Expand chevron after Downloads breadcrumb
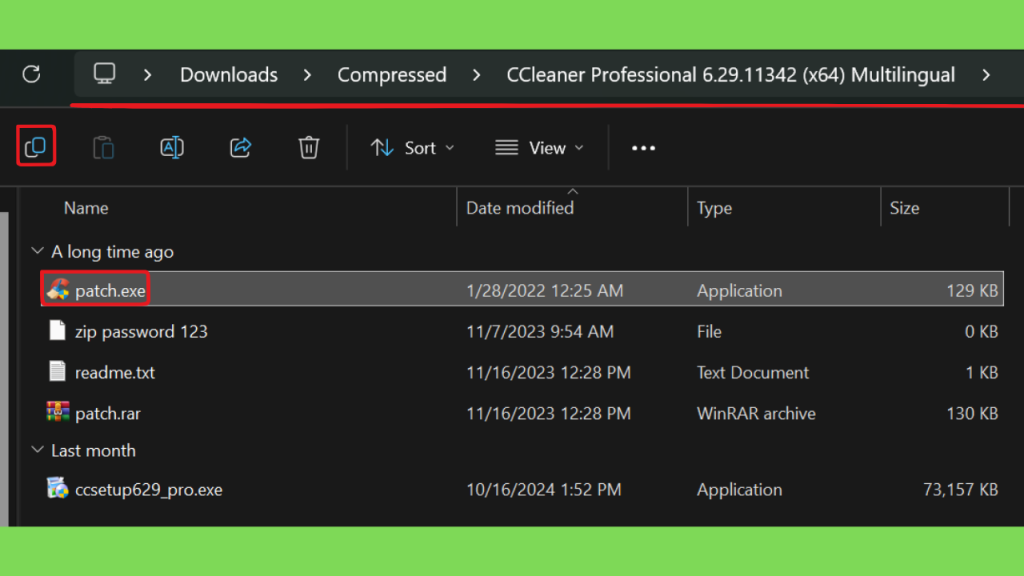Screen dimensions: 1024x576 pos(308,75)
